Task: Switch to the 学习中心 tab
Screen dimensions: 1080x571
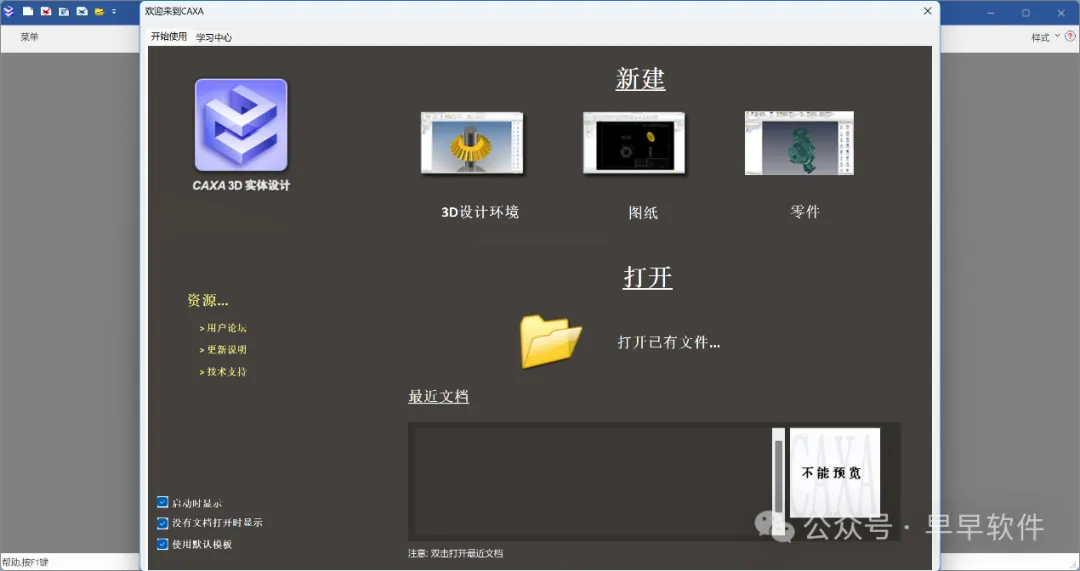Action: click(x=214, y=37)
